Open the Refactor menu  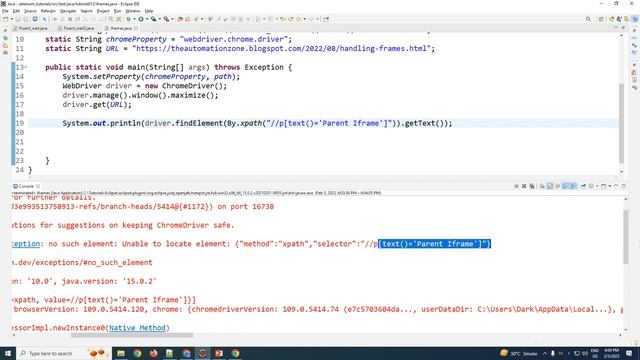(48, 11)
